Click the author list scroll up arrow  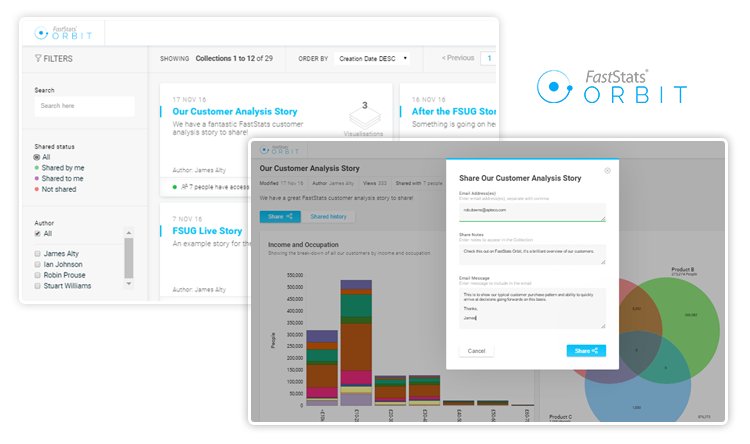pos(129,233)
